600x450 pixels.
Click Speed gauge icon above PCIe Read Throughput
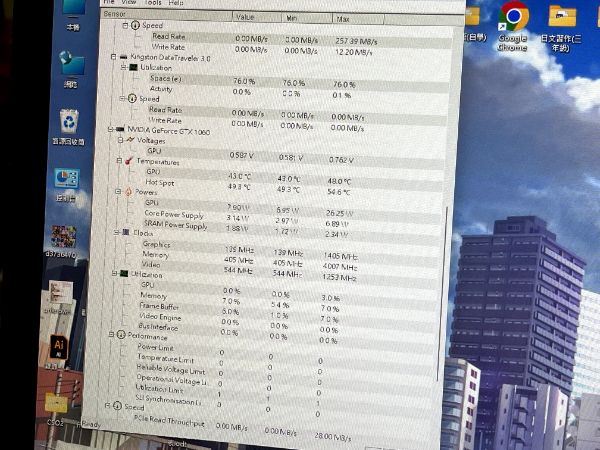[x=118, y=406]
